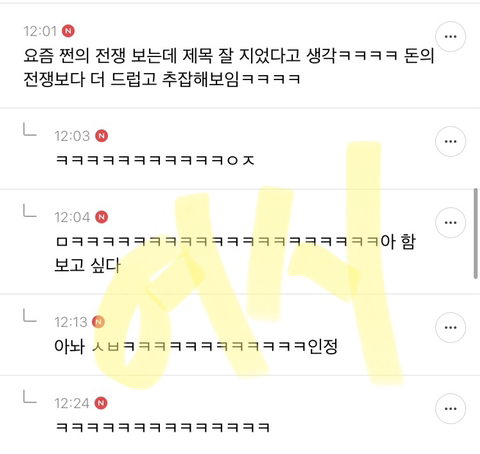
Task: Click the 12:13 timestamp
Action: coord(71,322)
